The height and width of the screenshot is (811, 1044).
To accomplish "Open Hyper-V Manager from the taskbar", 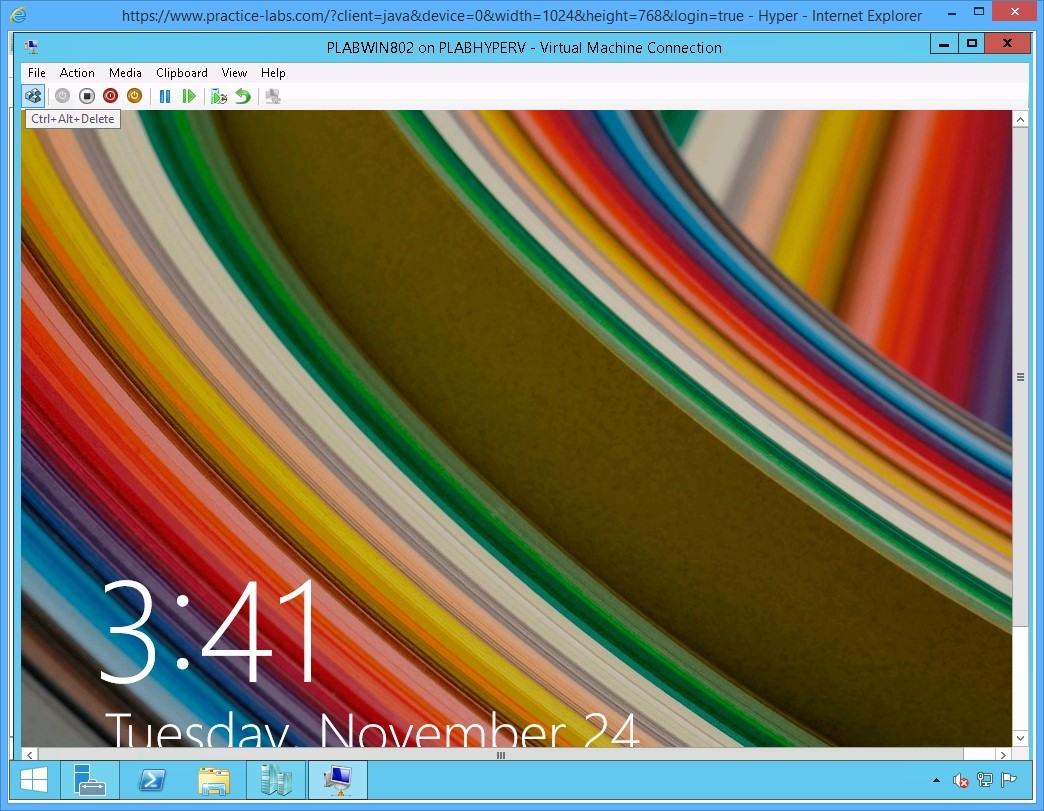I will [x=276, y=780].
